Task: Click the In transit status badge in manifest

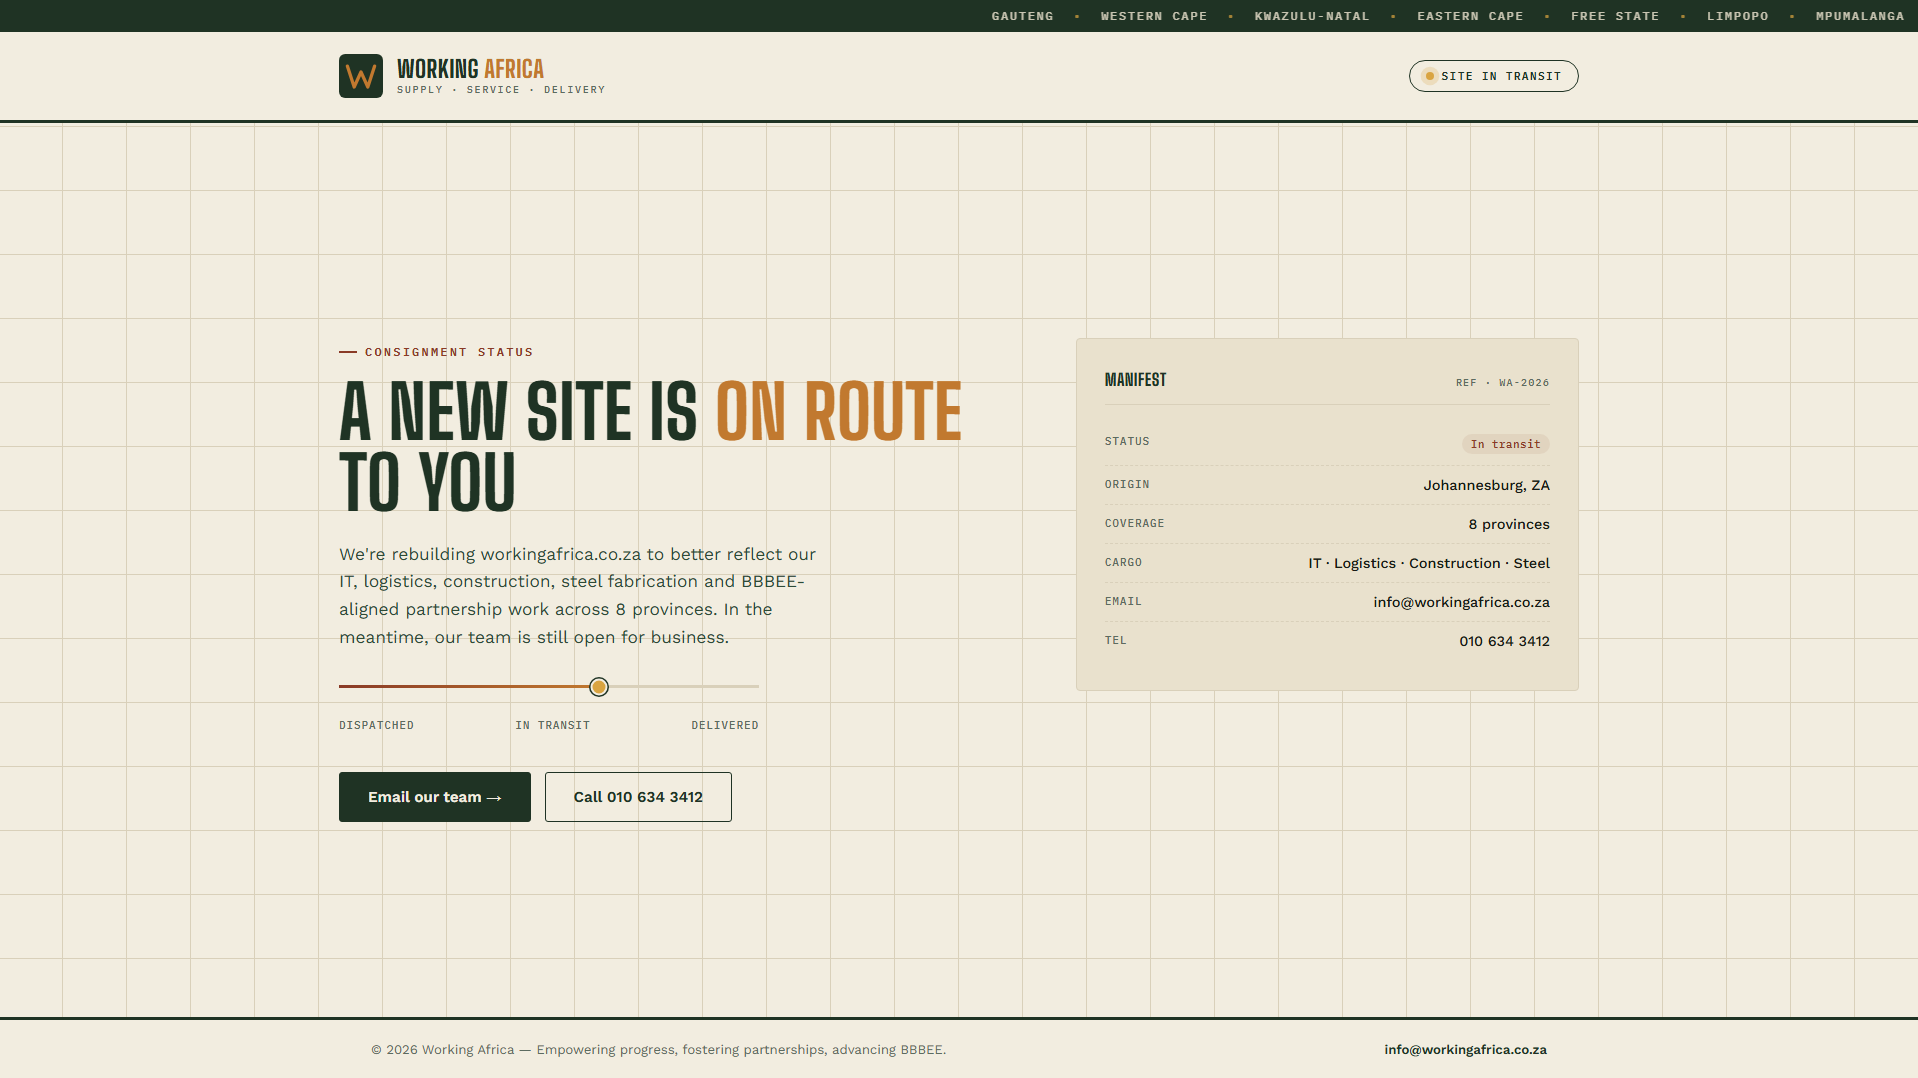Action: [1505, 444]
